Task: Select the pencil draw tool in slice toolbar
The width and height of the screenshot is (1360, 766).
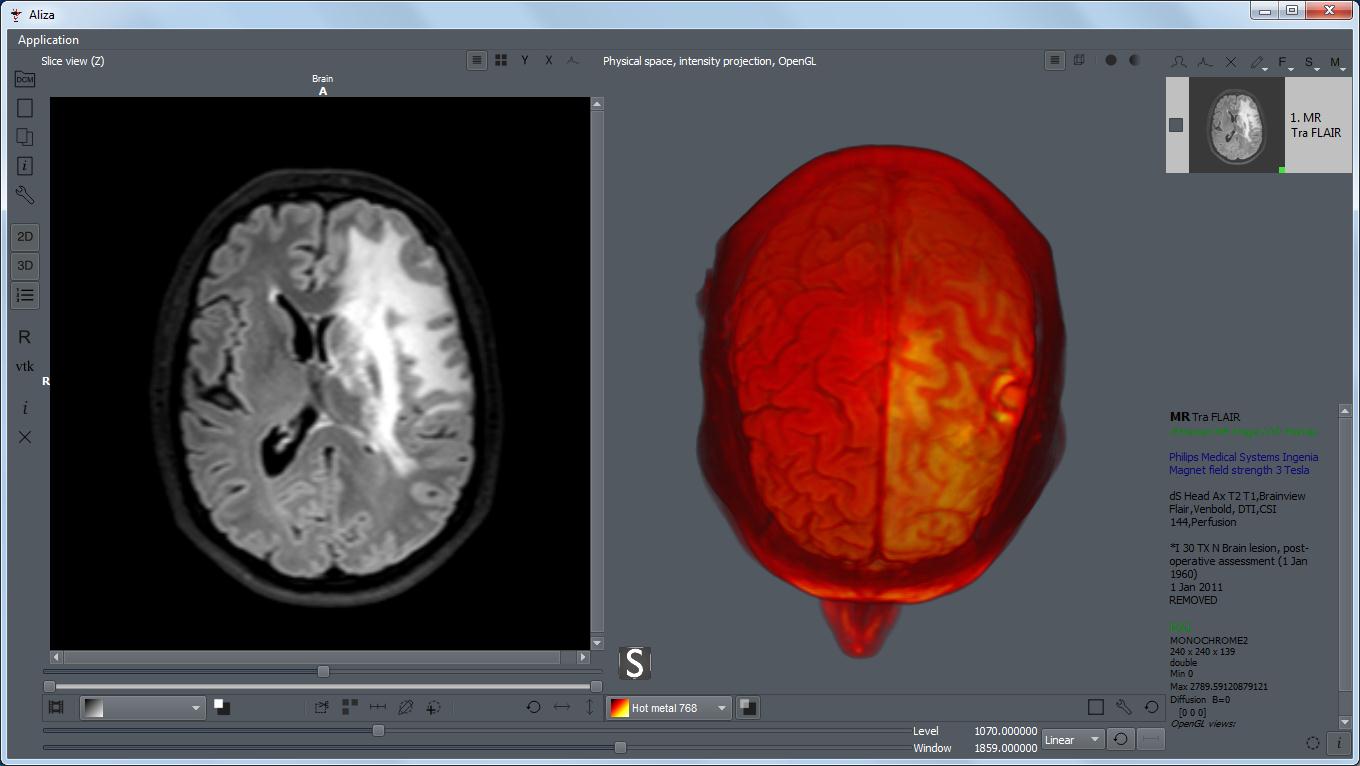Action: tap(405, 707)
